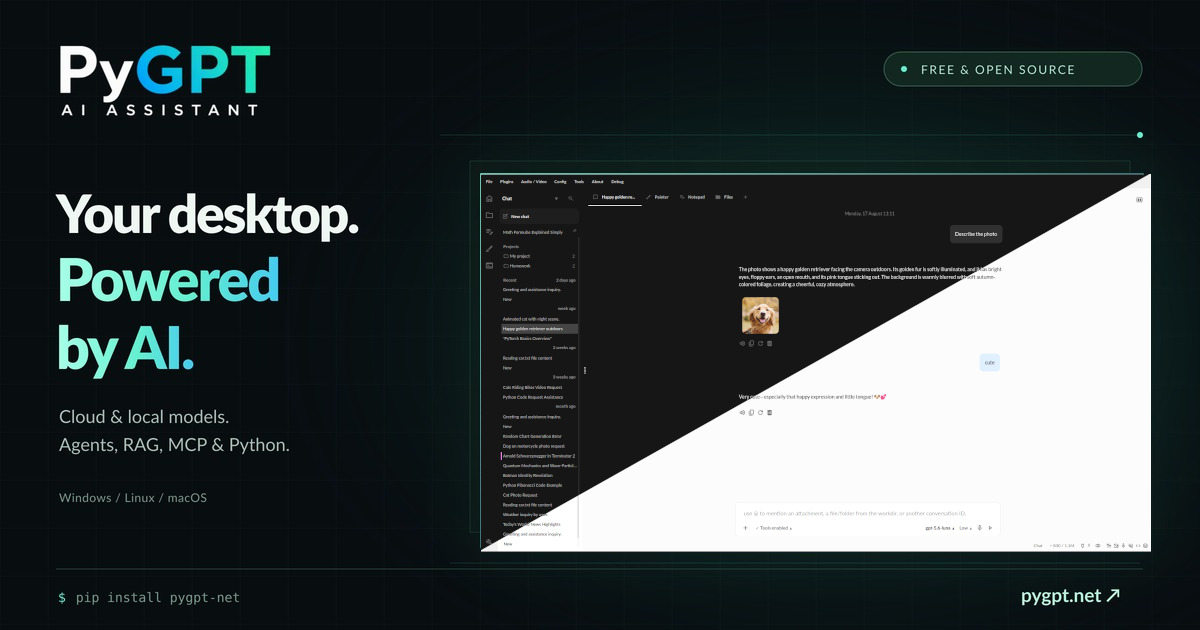Click the send arrow in input box
Image resolution: width=1200 pixels, height=630 pixels.
(x=990, y=527)
